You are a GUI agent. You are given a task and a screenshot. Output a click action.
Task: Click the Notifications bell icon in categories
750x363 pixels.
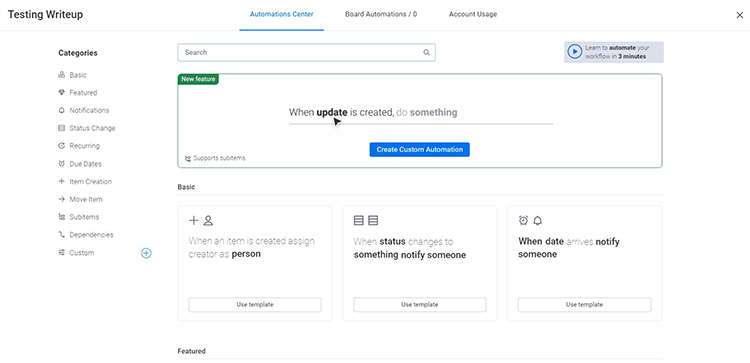(x=61, y=110)
